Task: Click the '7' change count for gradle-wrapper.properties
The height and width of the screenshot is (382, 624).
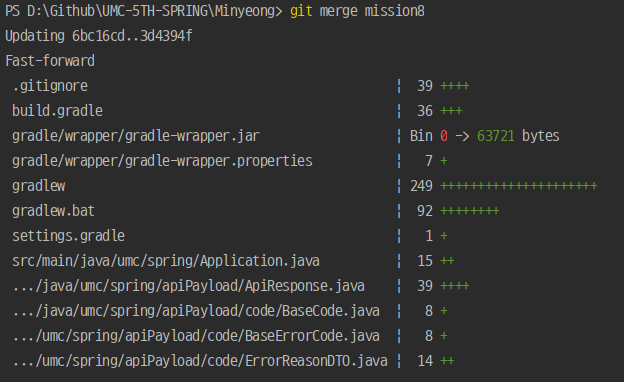Action: [x=429, y=161]
